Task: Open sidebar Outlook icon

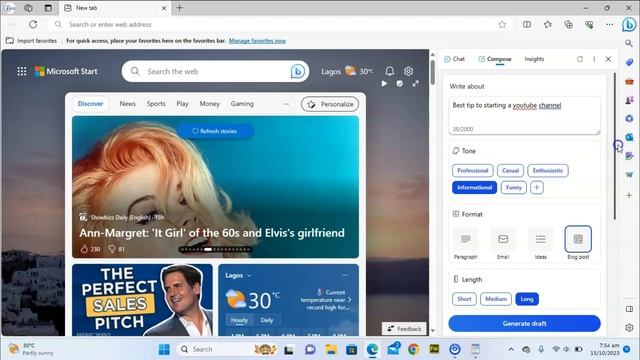Action: [x=629, y=137]
